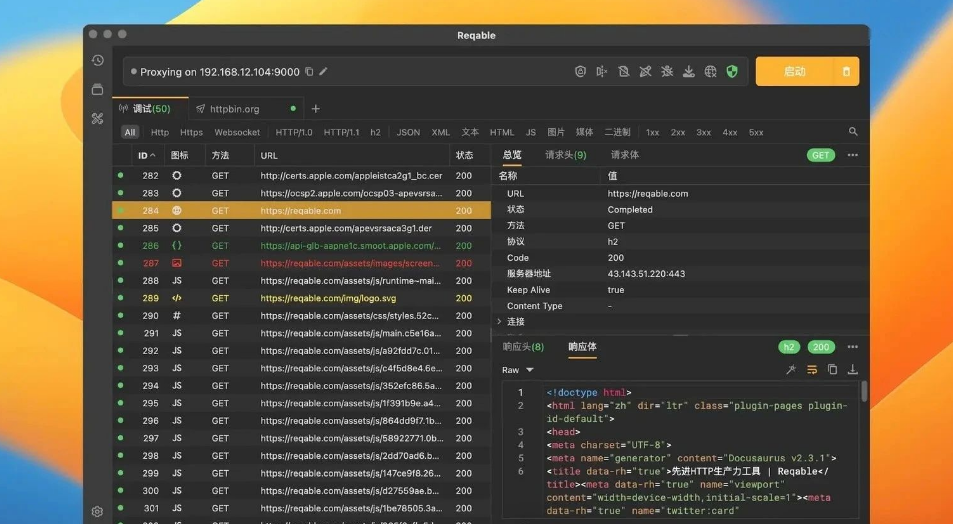Click the green shield certificate icon
Screen dimensions: 953x524
click(x=732, y=72)
